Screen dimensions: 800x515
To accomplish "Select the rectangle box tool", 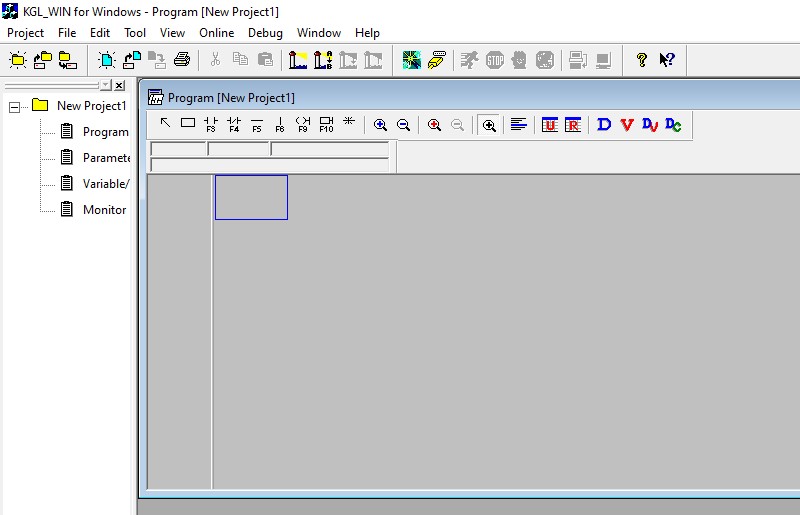I will (188, 124).
